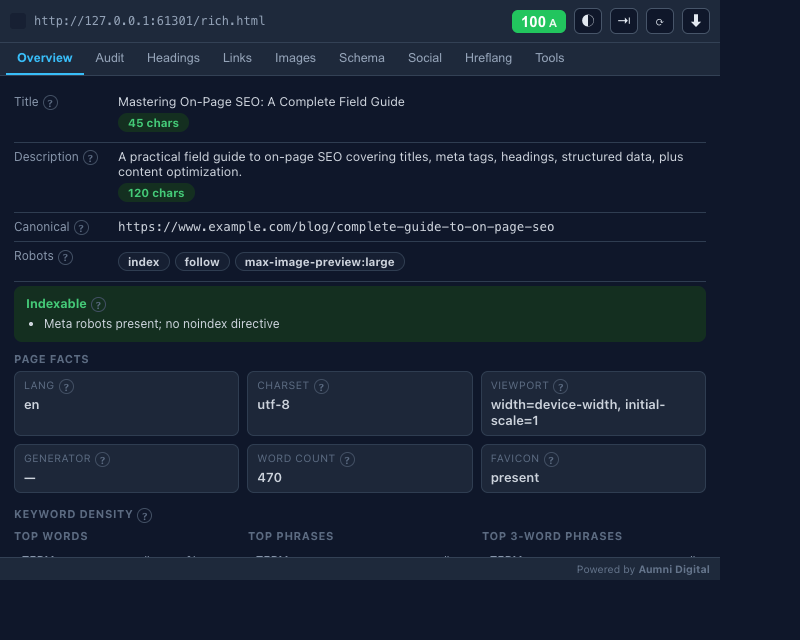Click the title text Mastering On-Page SEO
The image size is (800, 640).
coord(261,102)
